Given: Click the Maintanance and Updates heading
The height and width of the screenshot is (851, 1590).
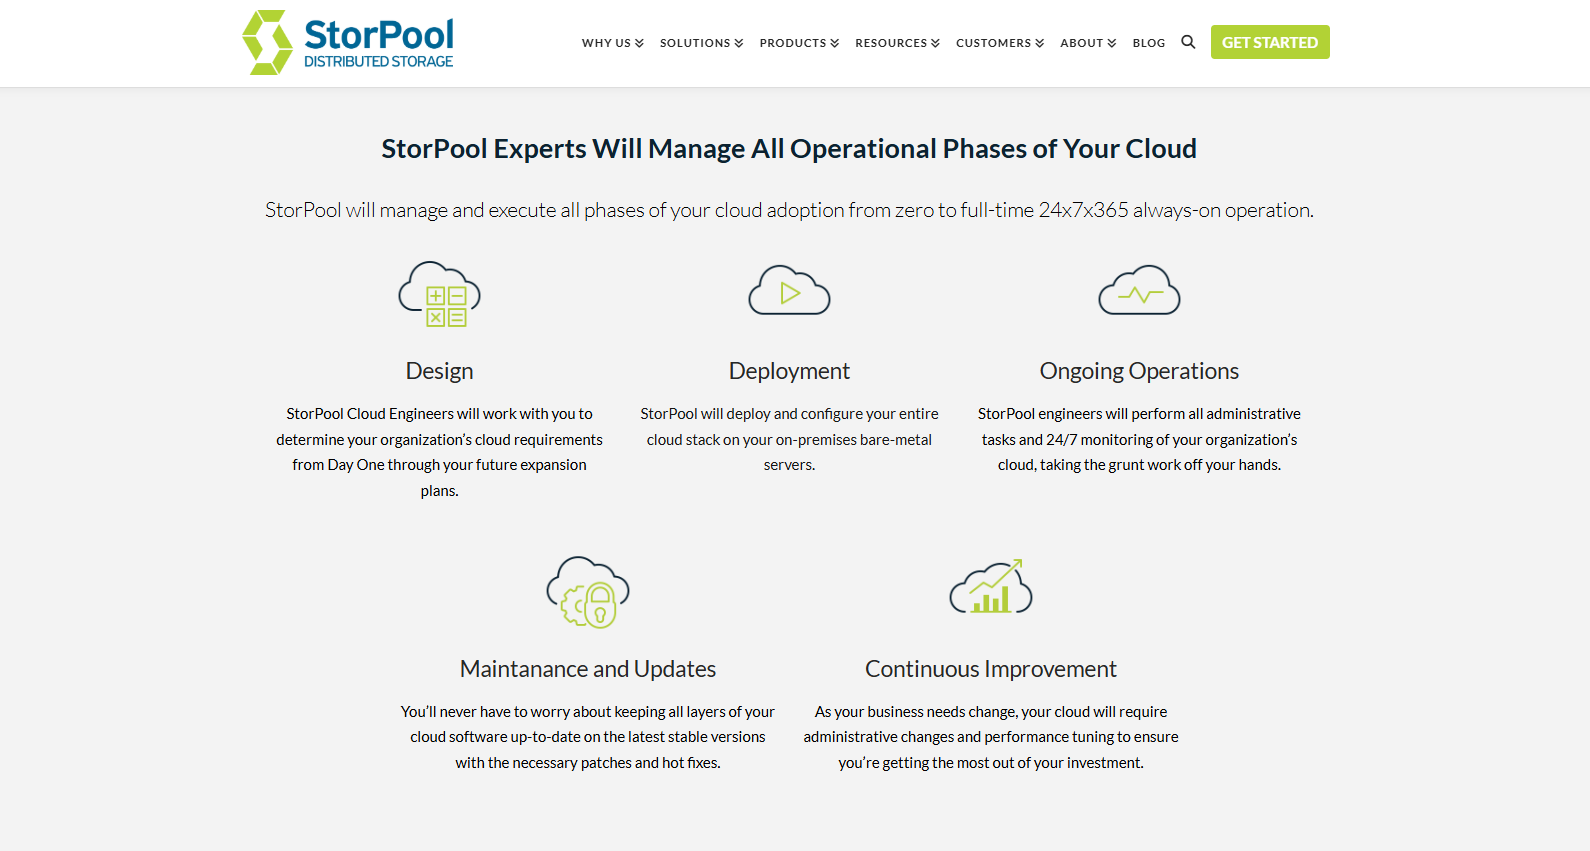Looking at the screenshot, I should pos(588,669).
